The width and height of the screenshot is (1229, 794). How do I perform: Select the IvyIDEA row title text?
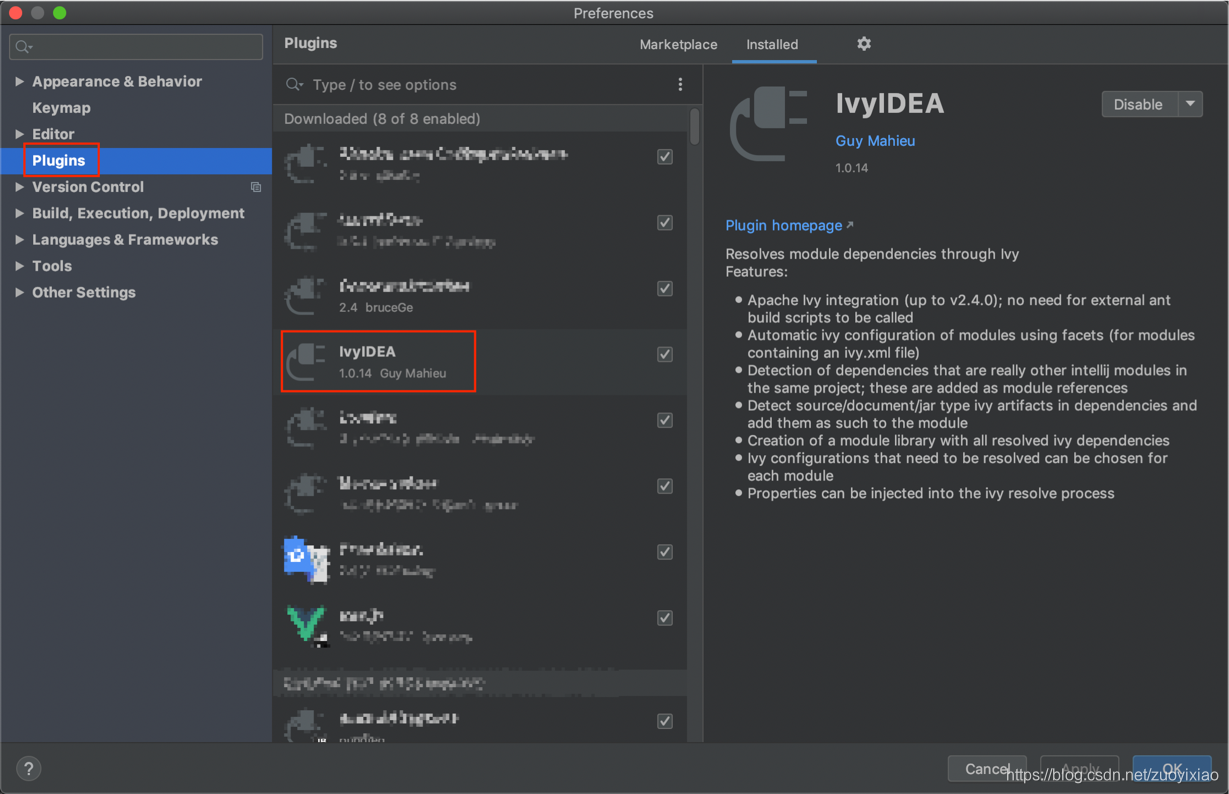(367, 352)
